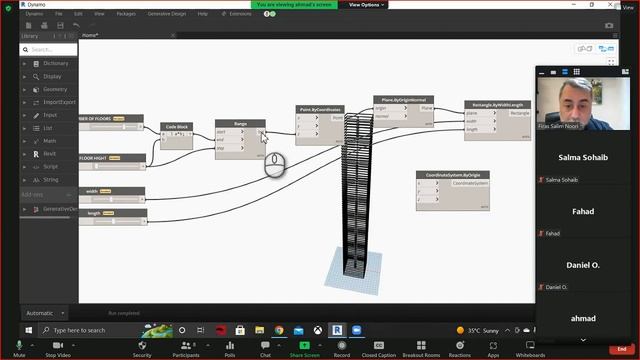
Task: Open Zoom Chat
Action: tap(265, 346)
